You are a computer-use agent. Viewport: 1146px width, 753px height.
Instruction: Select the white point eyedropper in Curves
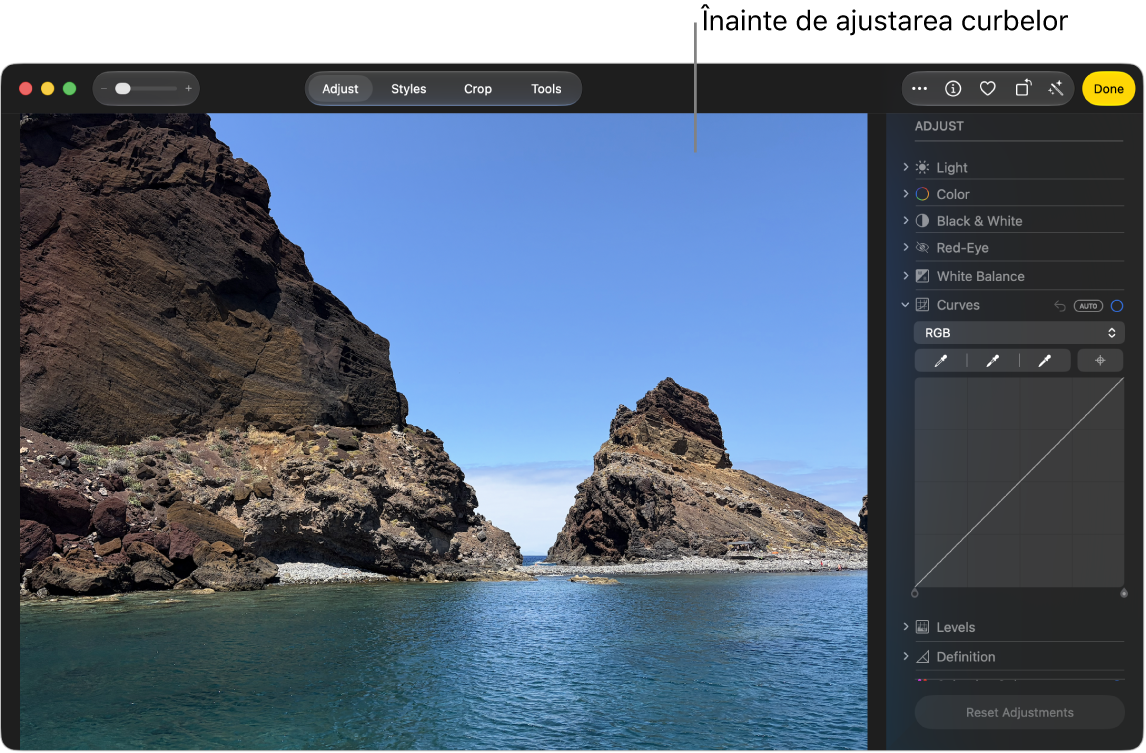tap(1044, 360)
